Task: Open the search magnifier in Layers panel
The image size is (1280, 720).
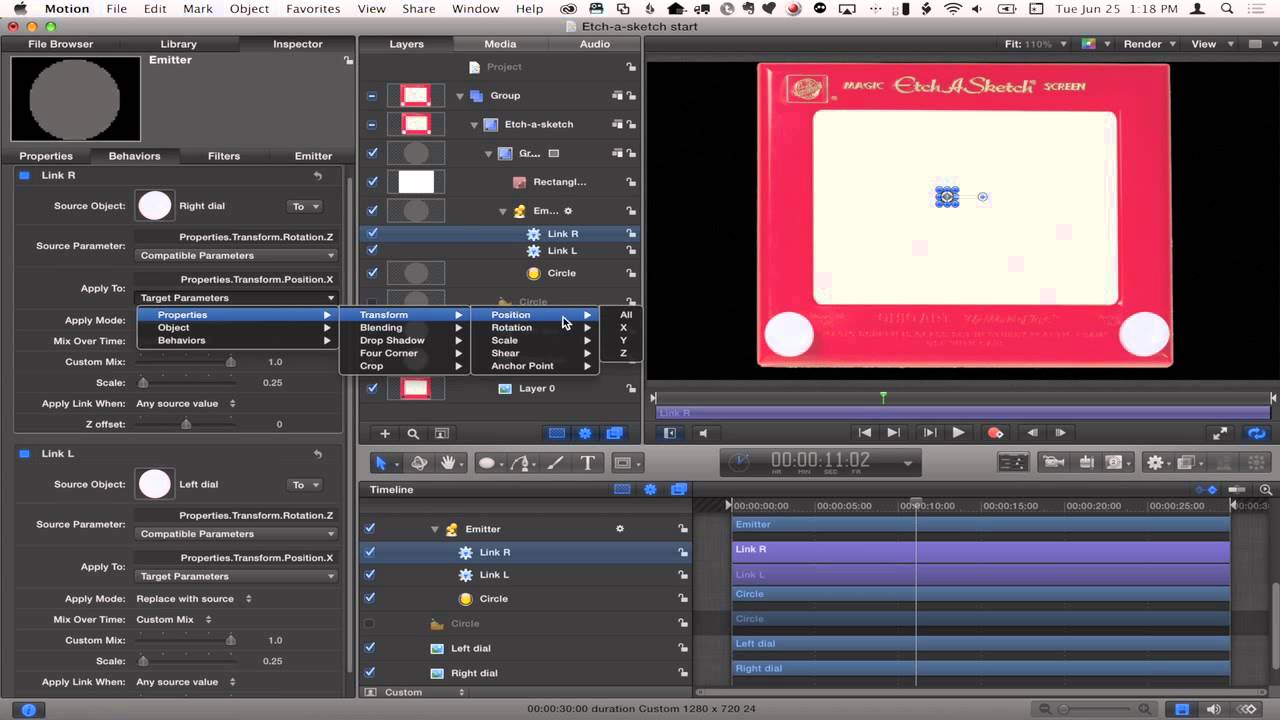Action: click(x=413, y=433)
